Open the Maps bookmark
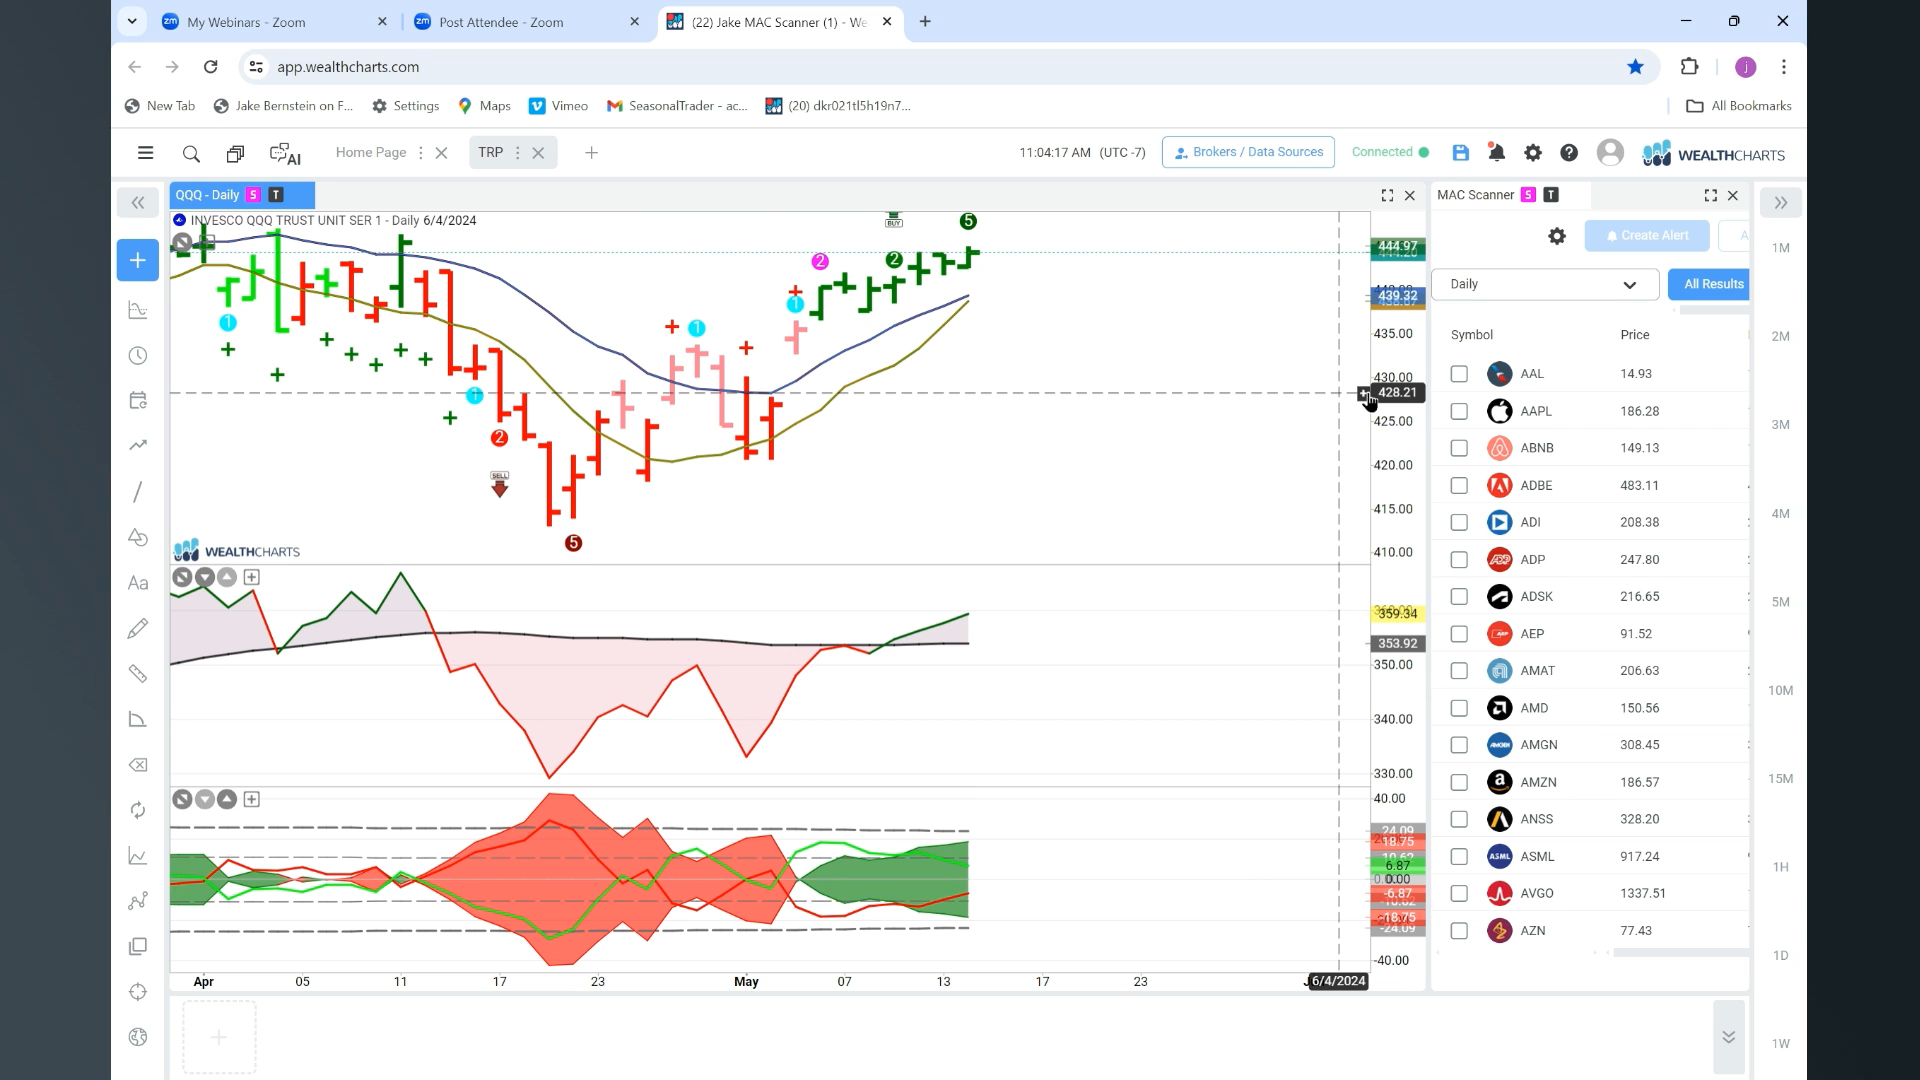1920x1080 pixels. (484, 106)
